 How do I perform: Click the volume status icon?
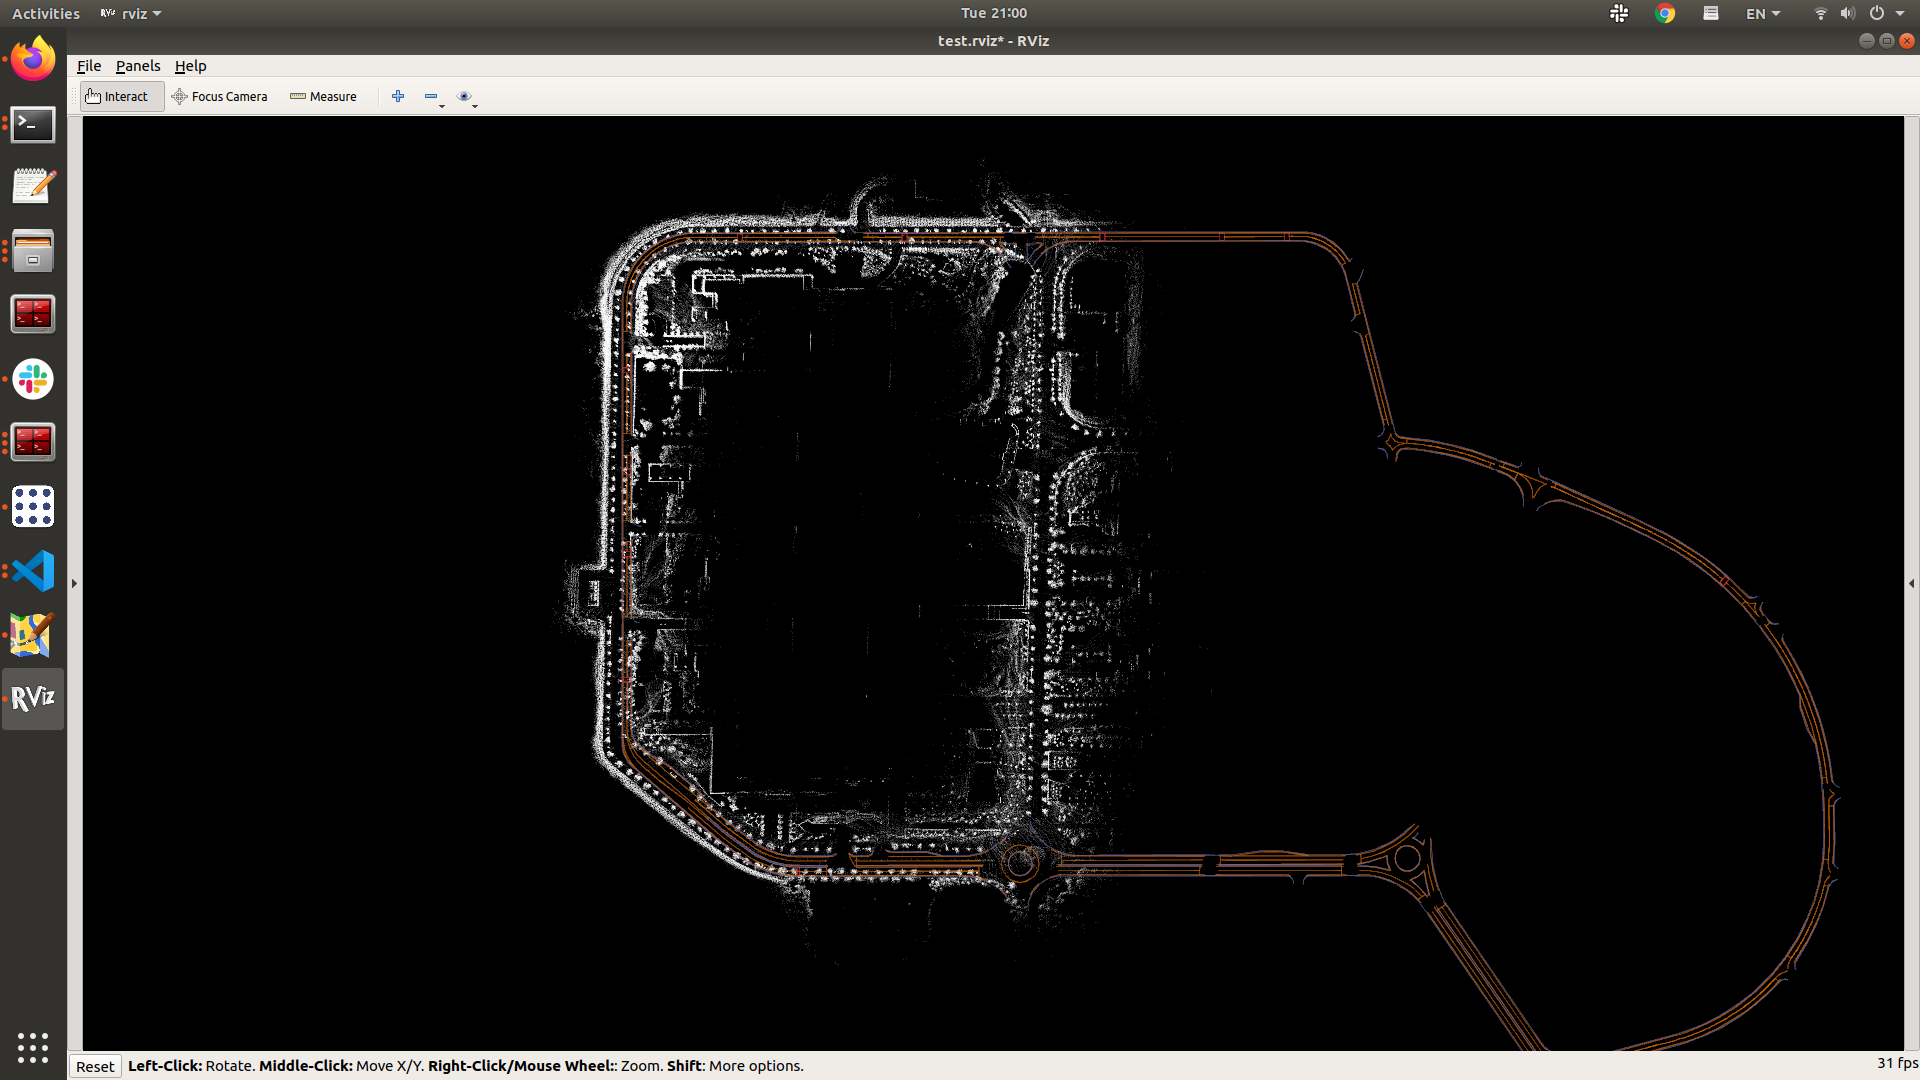(1847, 13)
